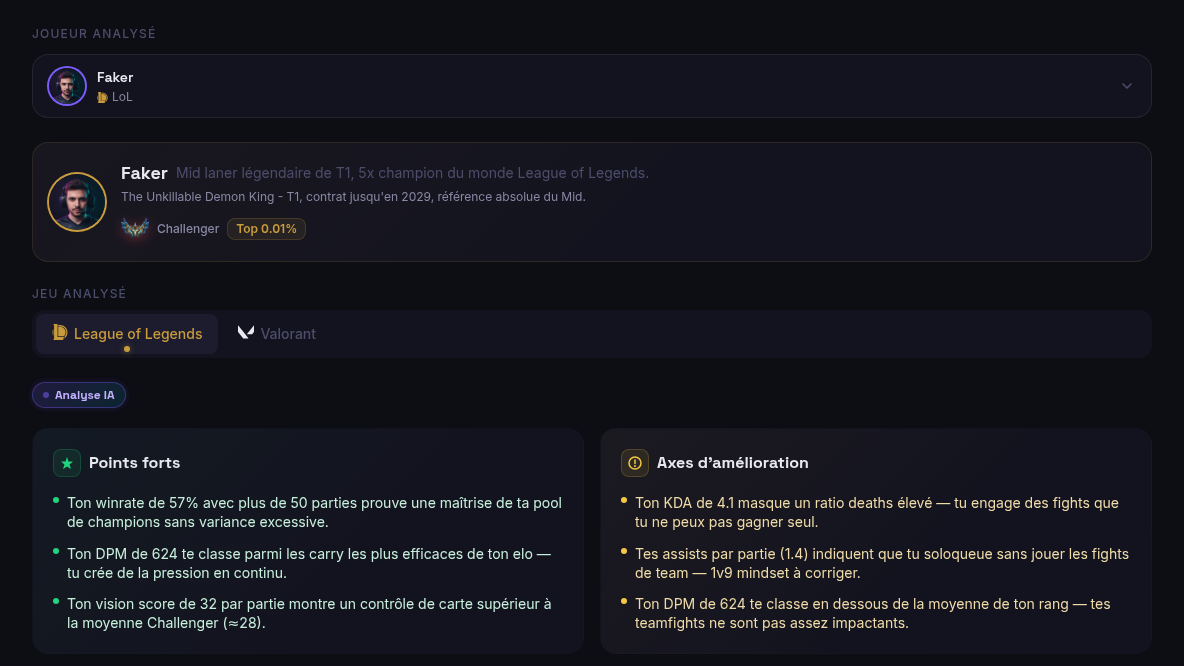Viewport: 1184px width, 666px height.
Task: Click the Top 0.01% badge
Action: 267,229
